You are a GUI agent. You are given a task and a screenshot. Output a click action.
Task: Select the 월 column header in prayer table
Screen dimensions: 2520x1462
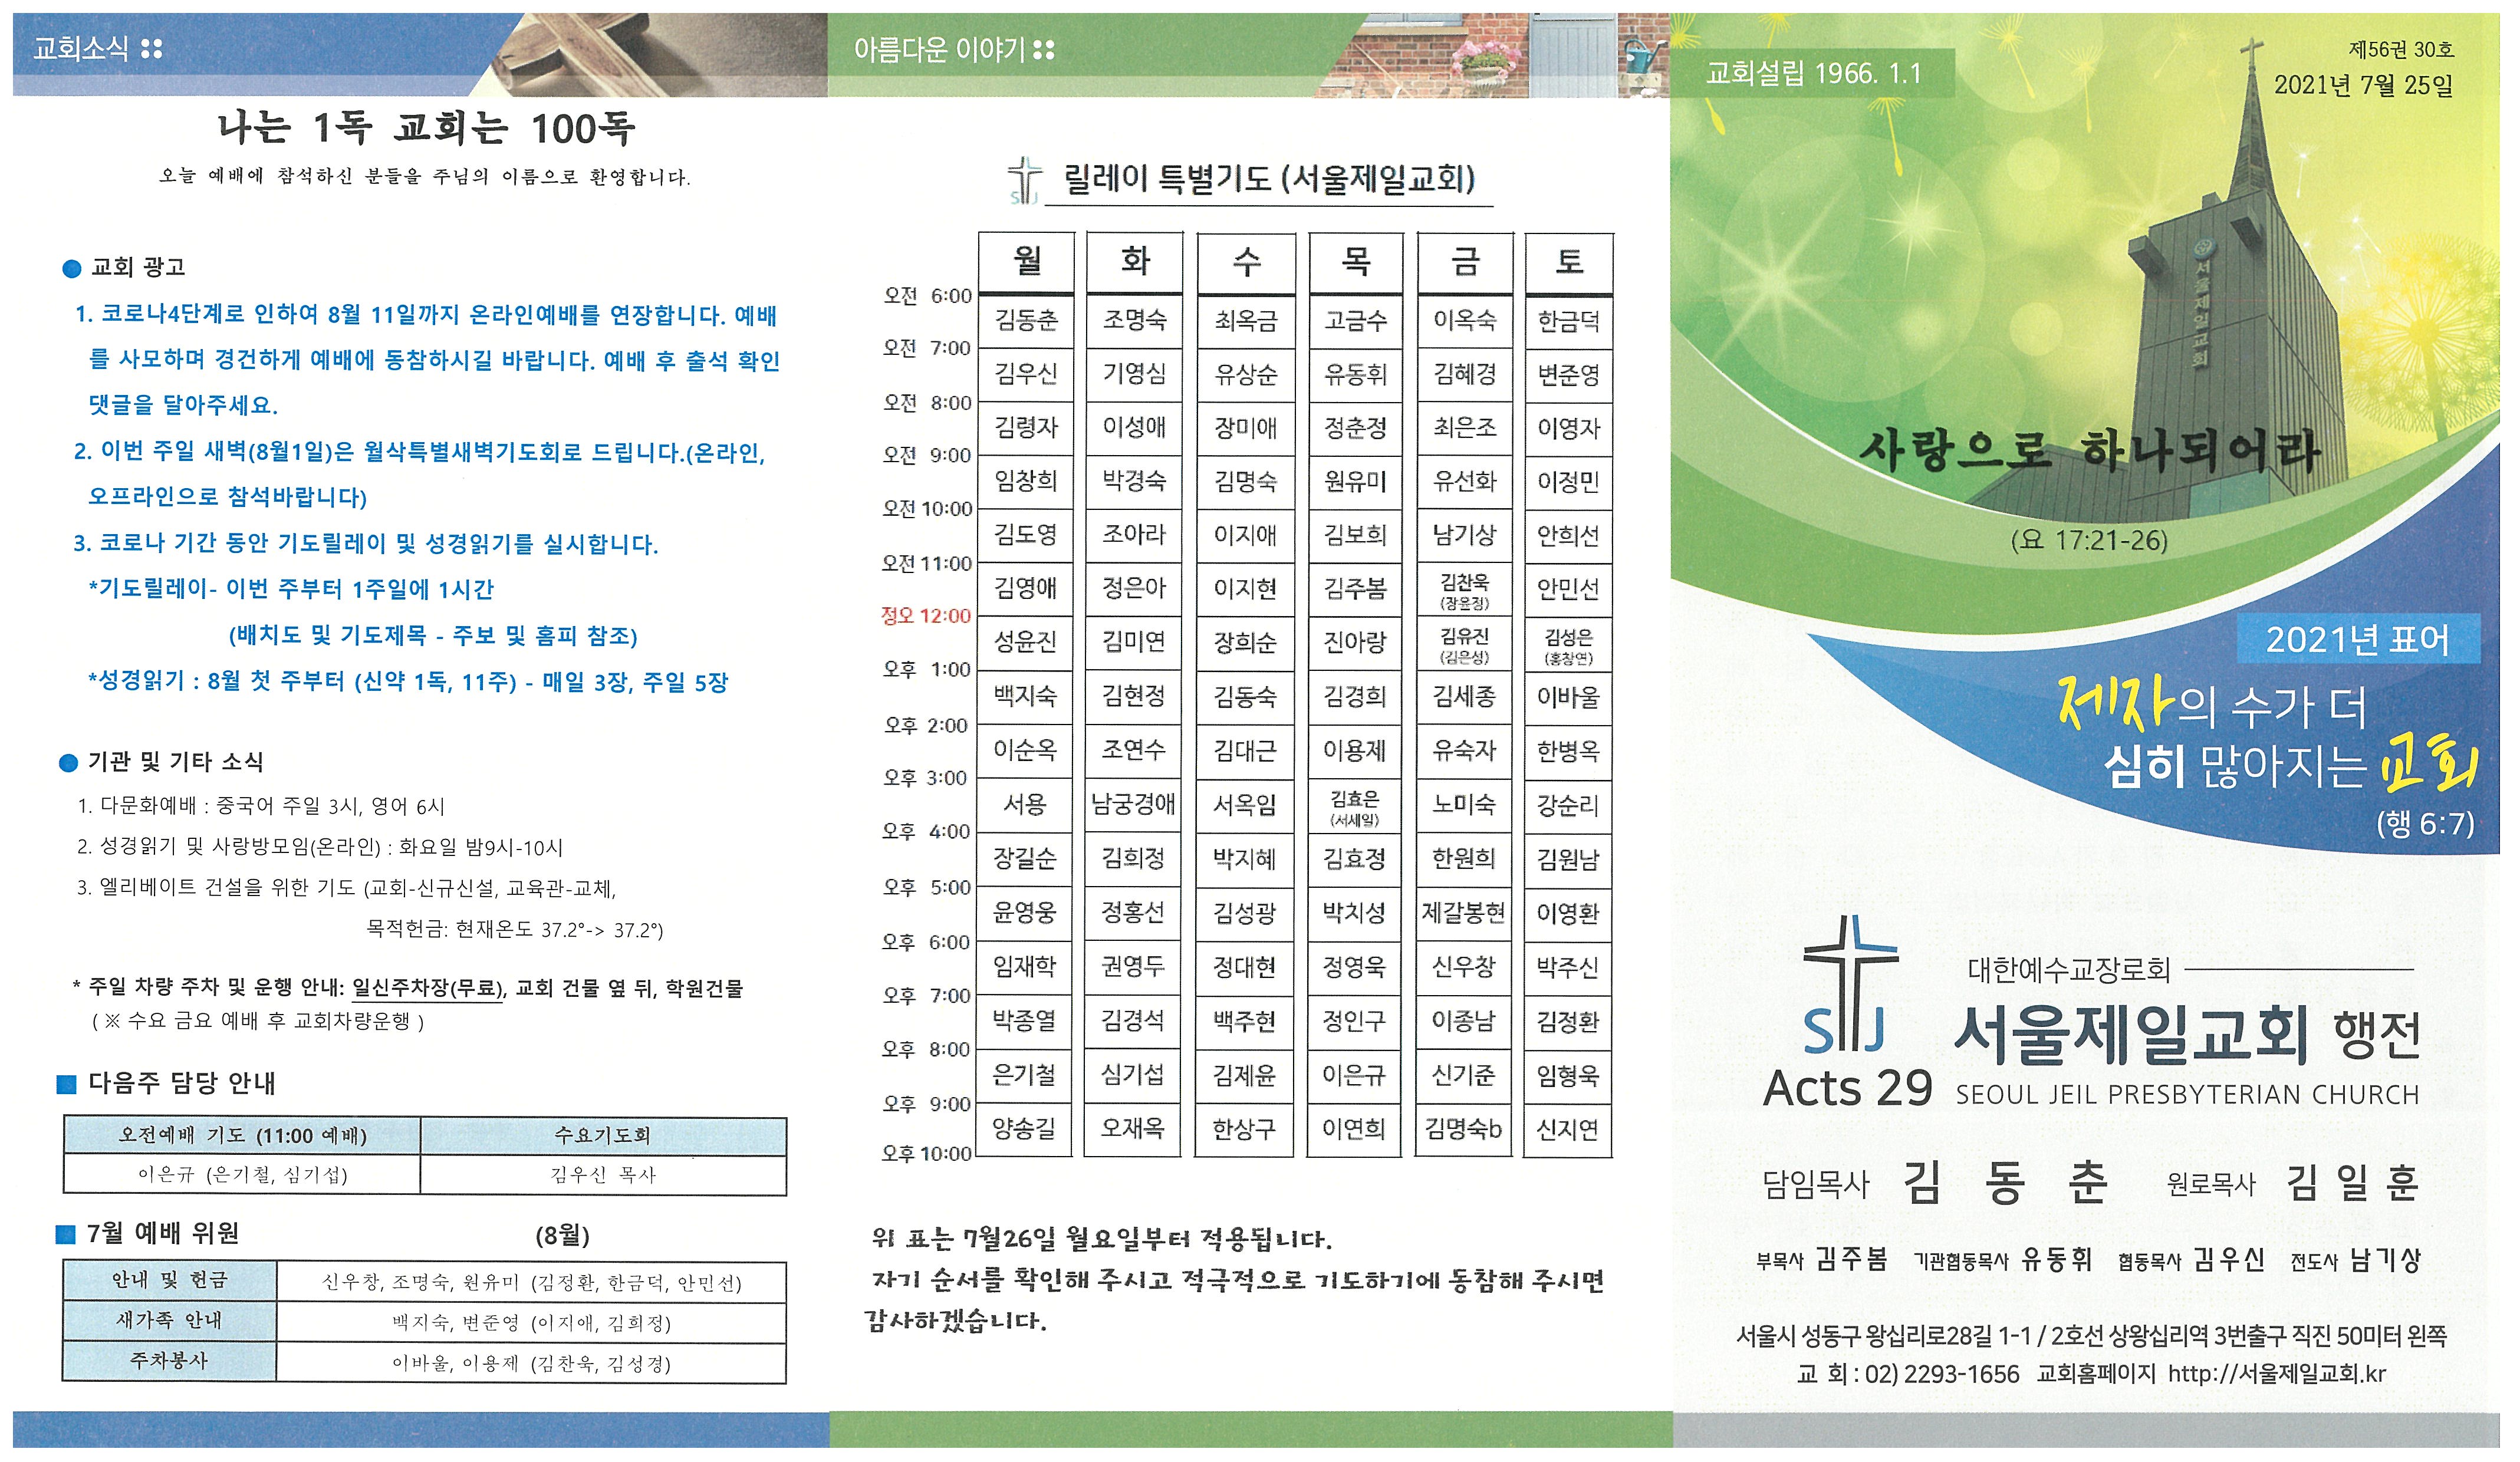pos(1026,262)
